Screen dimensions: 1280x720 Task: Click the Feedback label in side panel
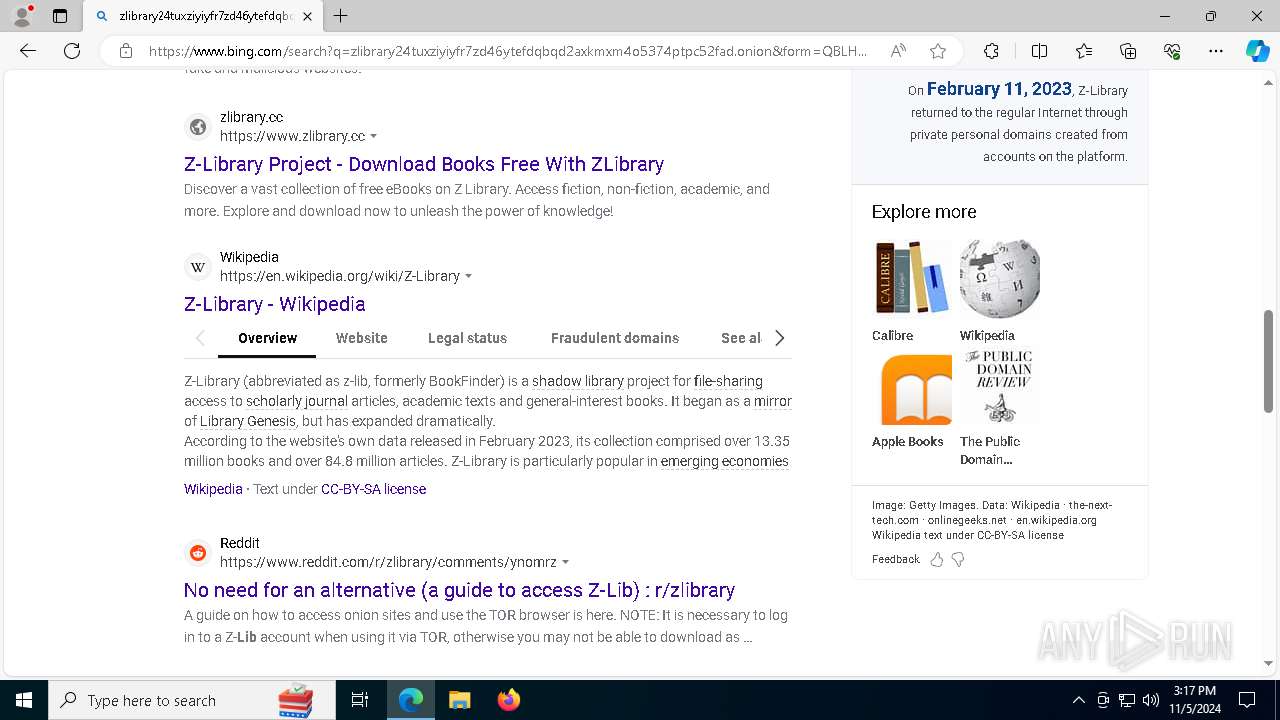(x=896, y=560)
